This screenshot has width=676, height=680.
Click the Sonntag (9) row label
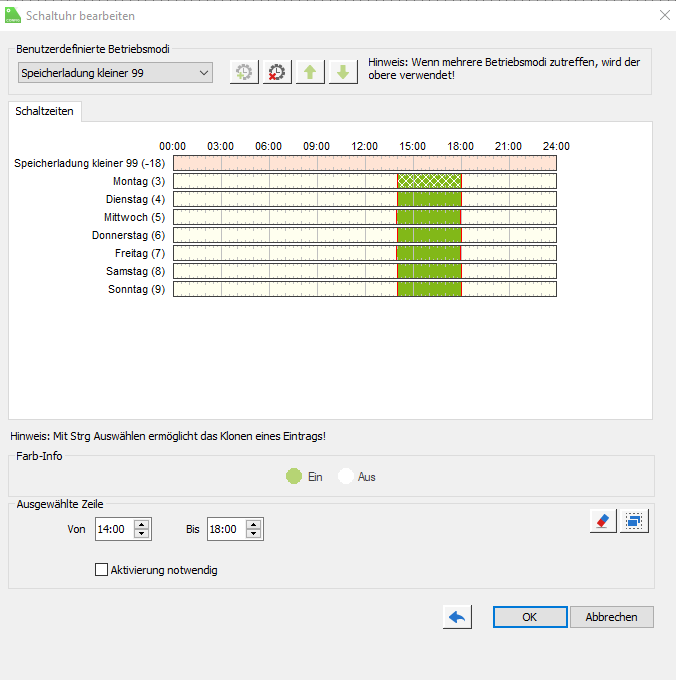click(x=137, y=289)
